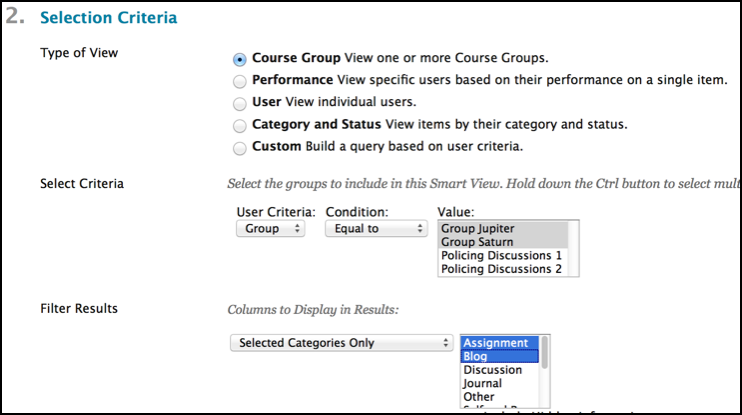Choose the User view radio option

pos(239,102)
